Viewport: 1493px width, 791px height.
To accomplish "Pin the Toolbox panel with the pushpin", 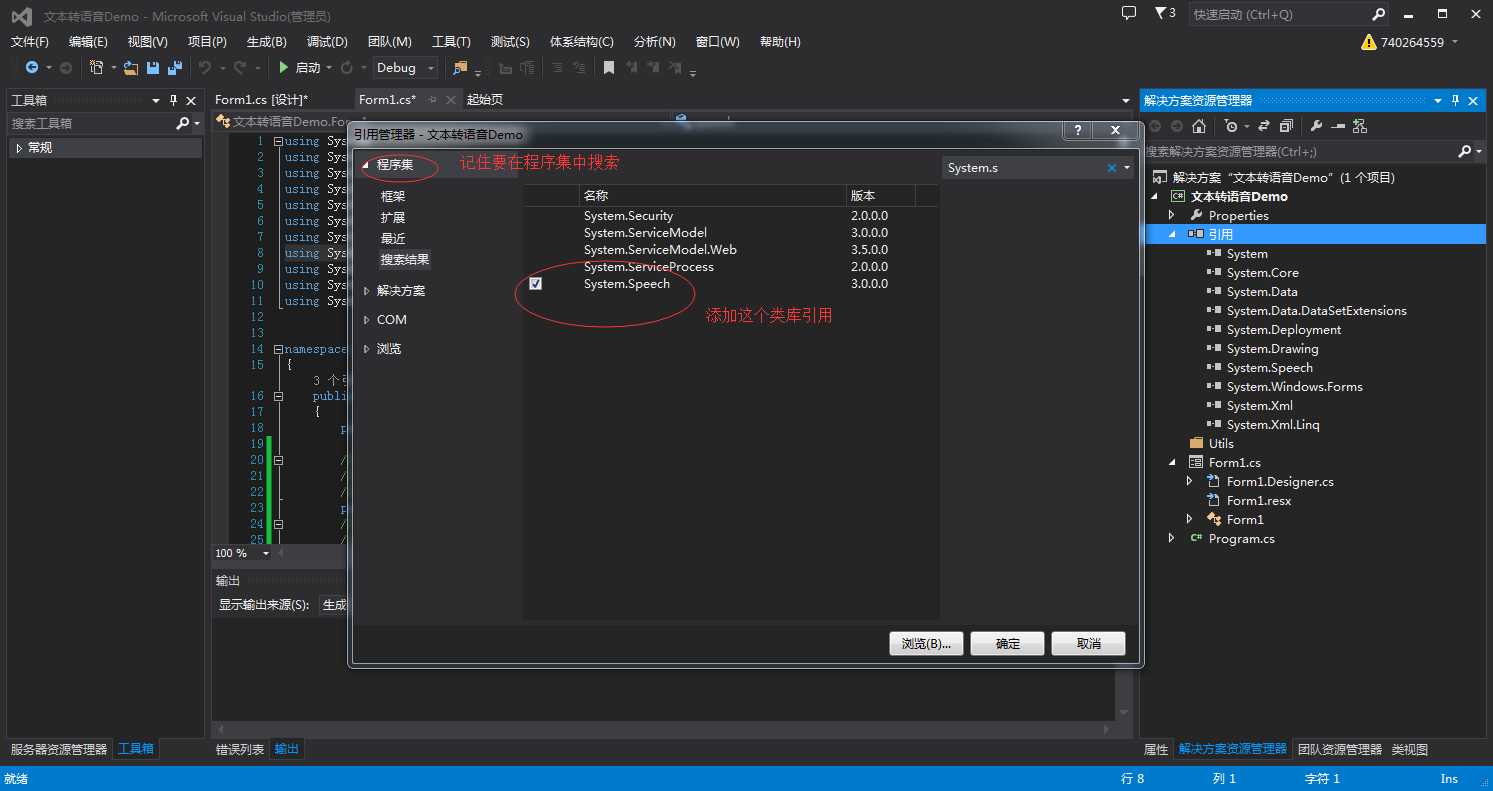I will tap(174, 100).
